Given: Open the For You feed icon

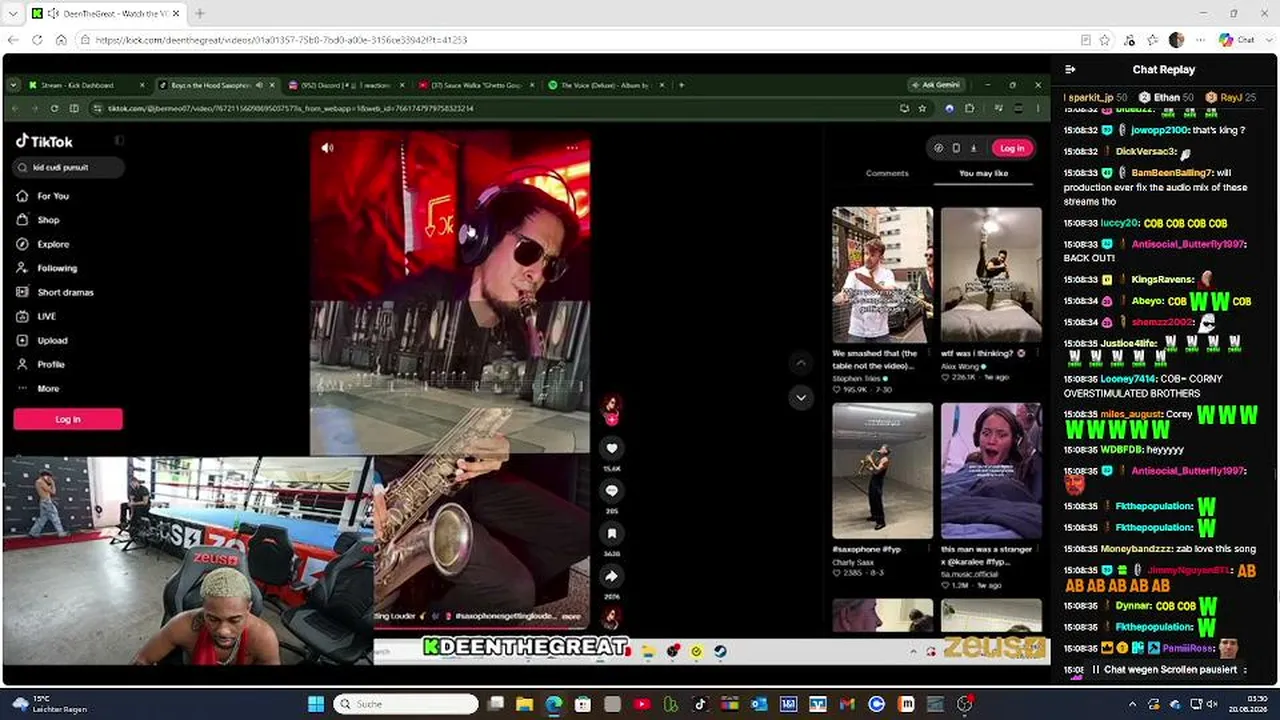Looking at the screenshot, I should pos(22,196).
